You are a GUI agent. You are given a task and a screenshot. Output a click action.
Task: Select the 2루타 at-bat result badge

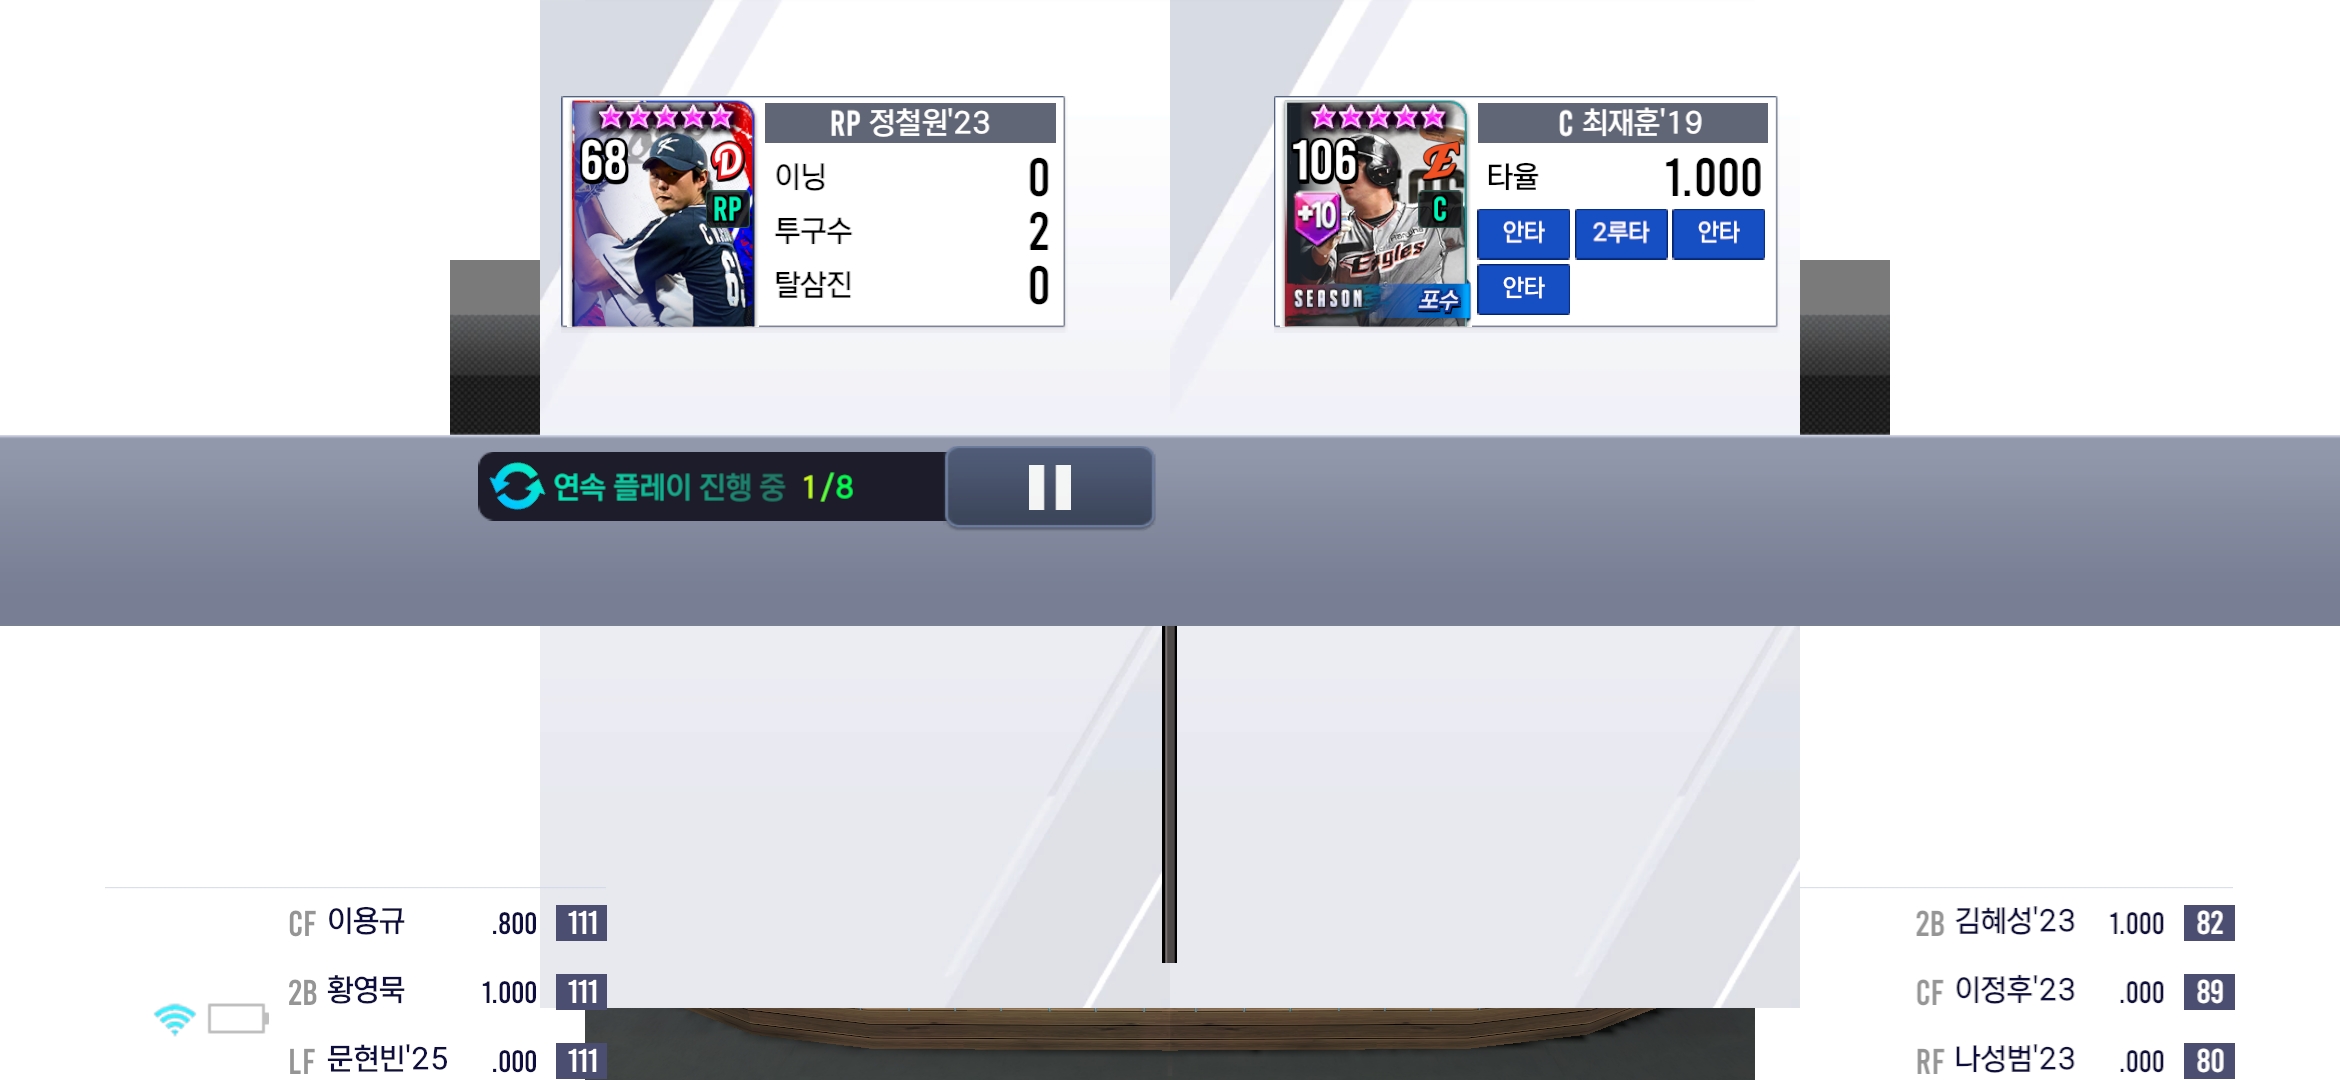(1621, 233)
